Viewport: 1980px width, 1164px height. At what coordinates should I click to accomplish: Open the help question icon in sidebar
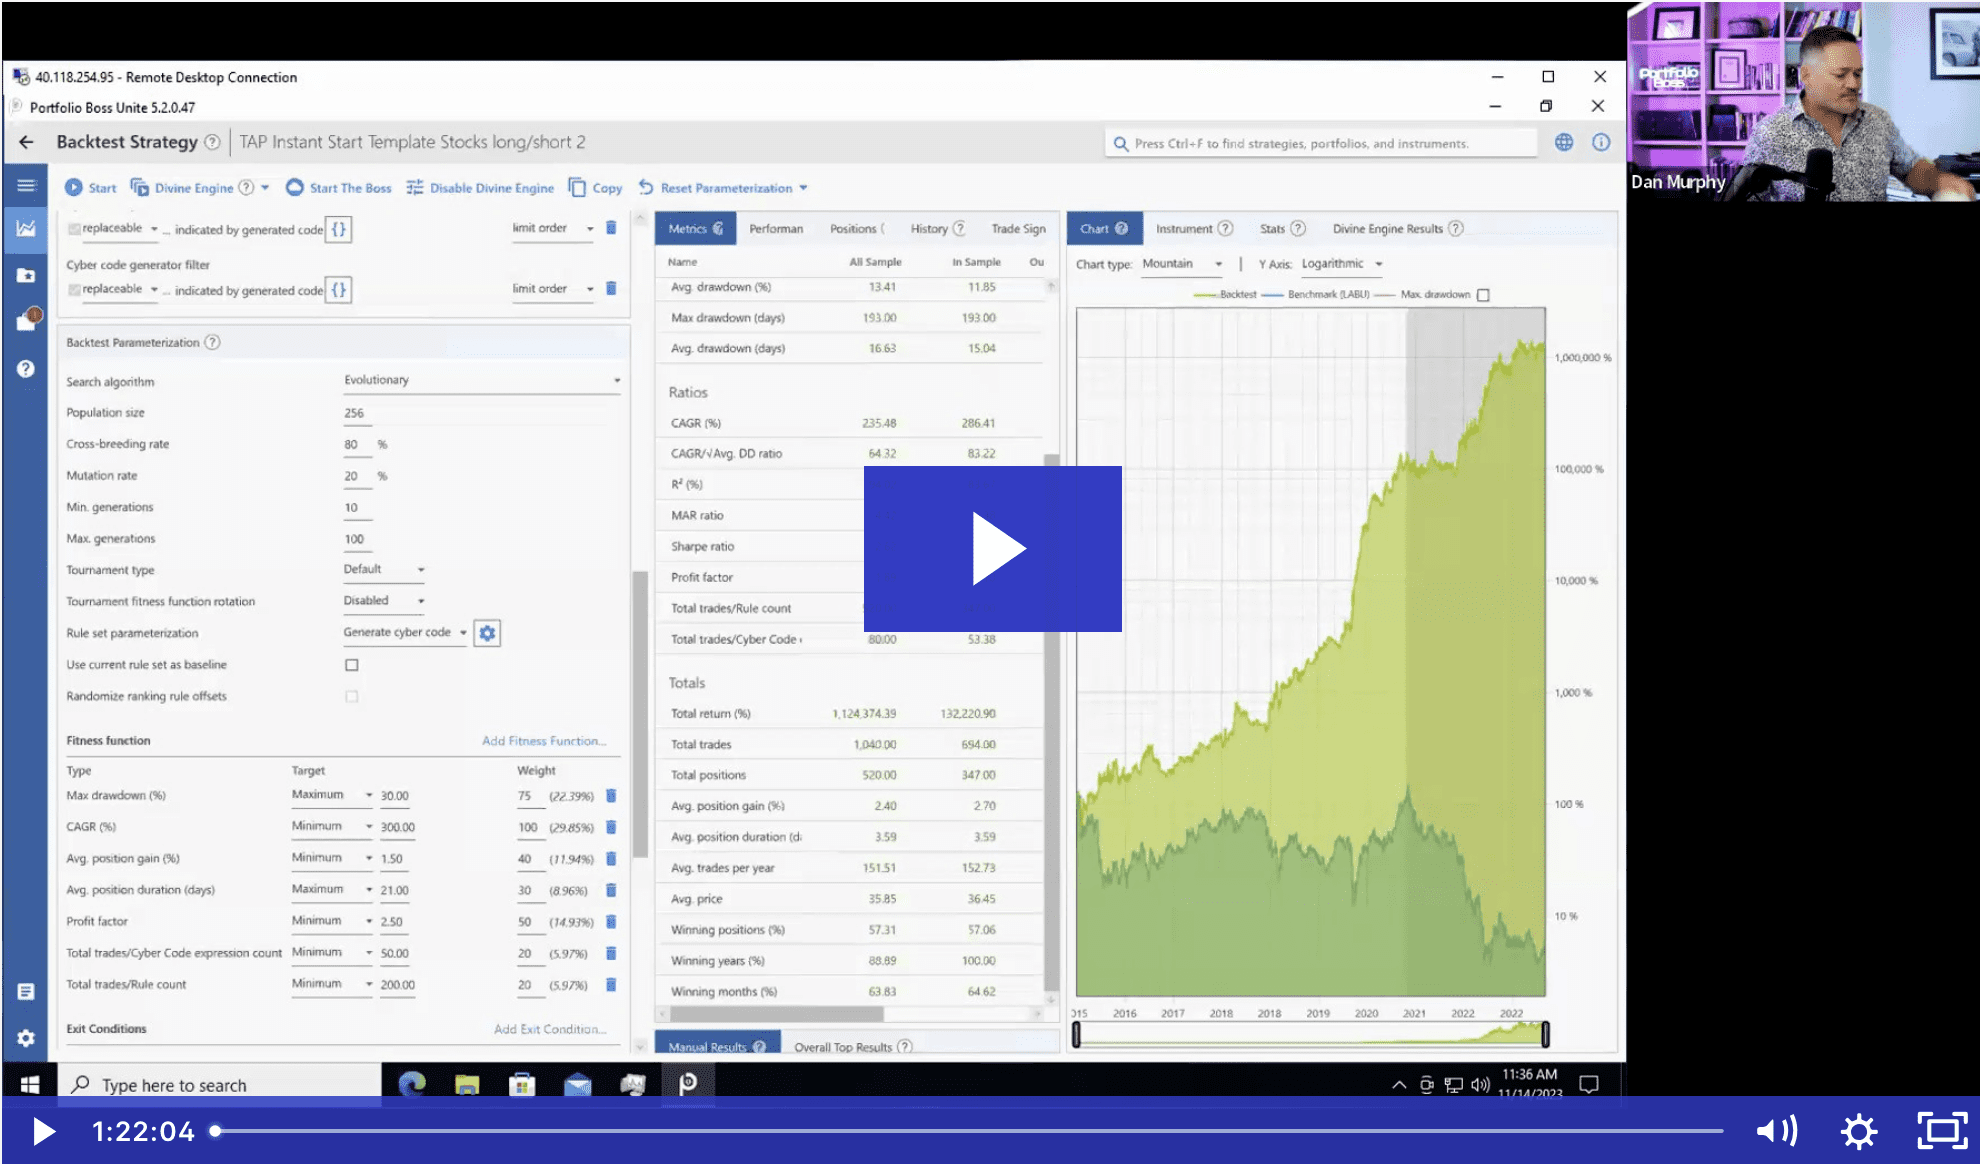(26, 368)
